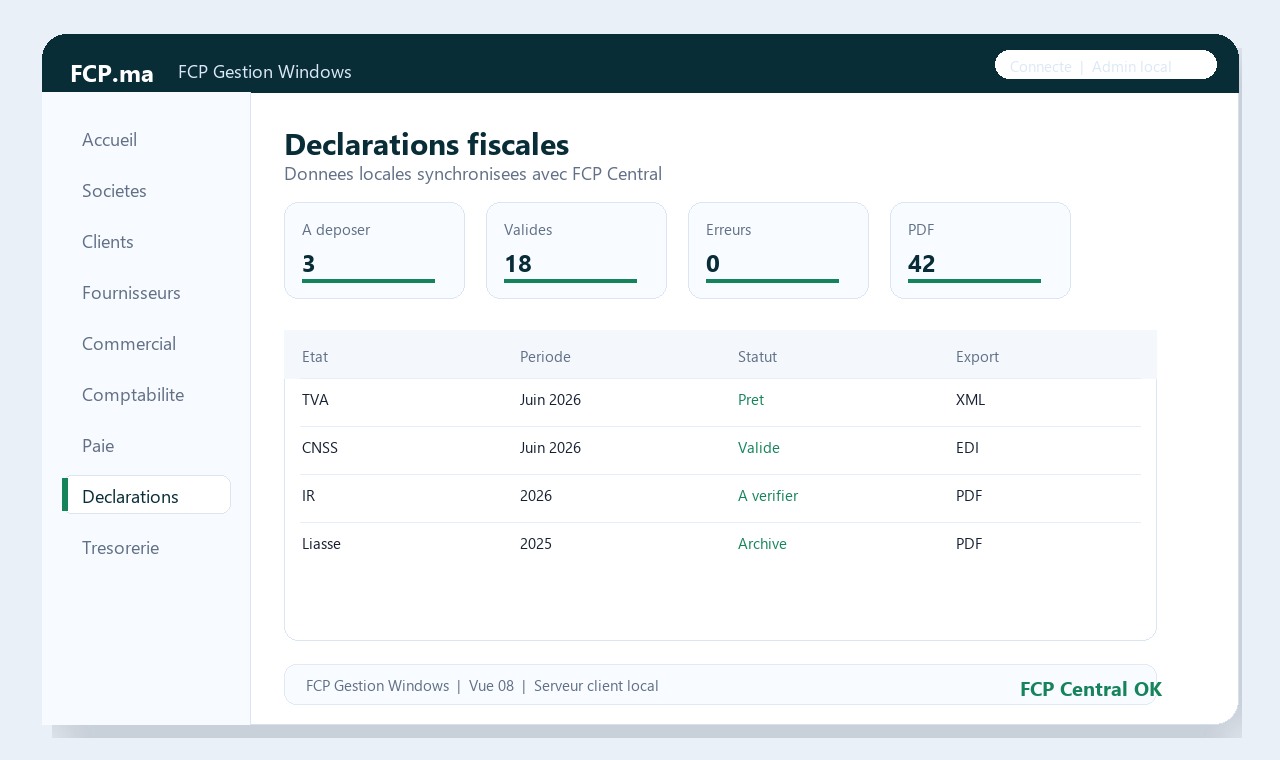Select the TVA declaration row
Image resolution: width=1280 pixels, height=760 pixels.
click(720, 402)
